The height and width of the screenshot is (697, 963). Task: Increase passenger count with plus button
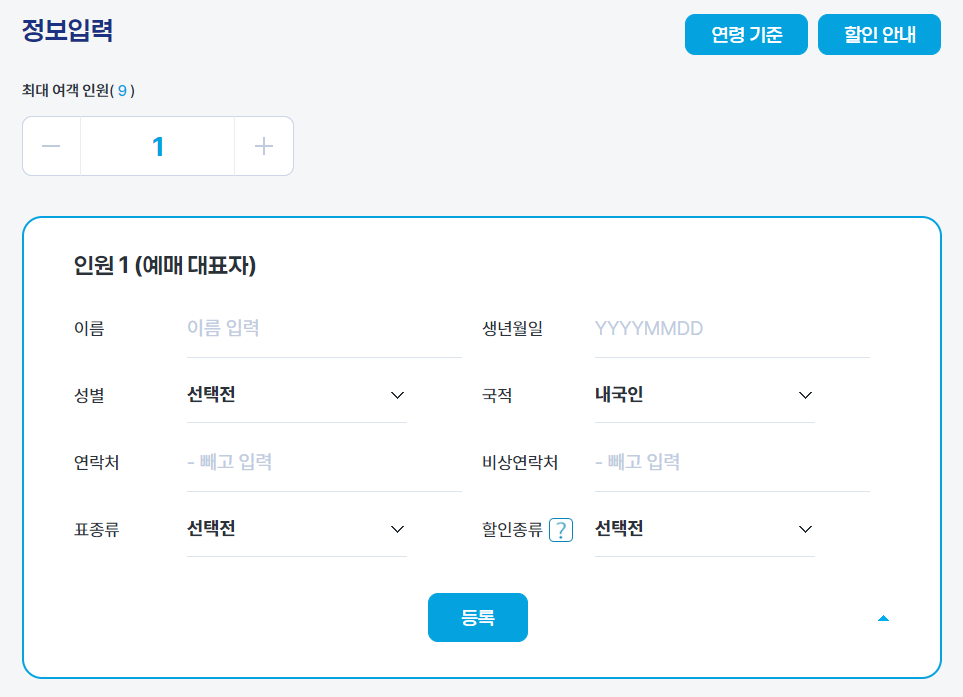pyautogui.click(x=264, y=146)
